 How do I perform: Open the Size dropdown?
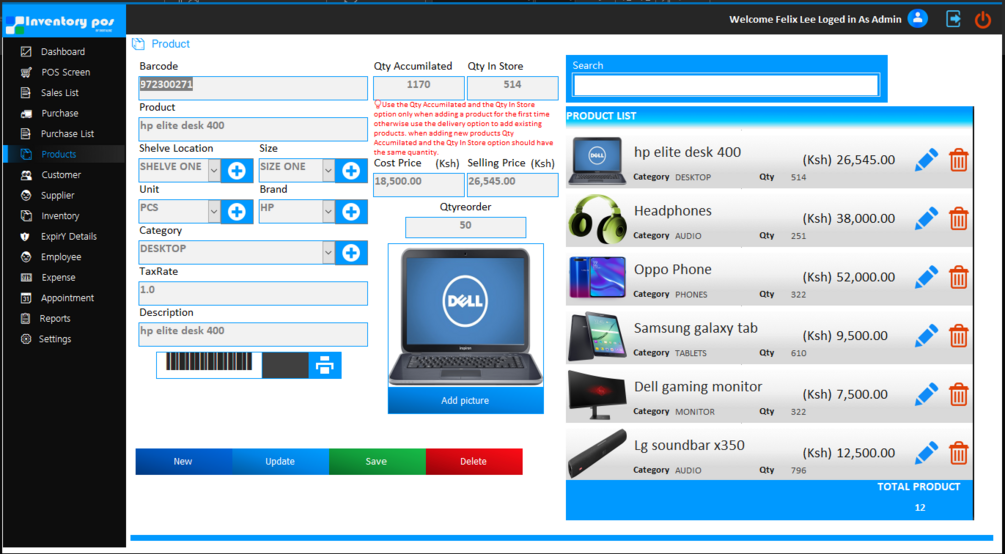[328, 171]
